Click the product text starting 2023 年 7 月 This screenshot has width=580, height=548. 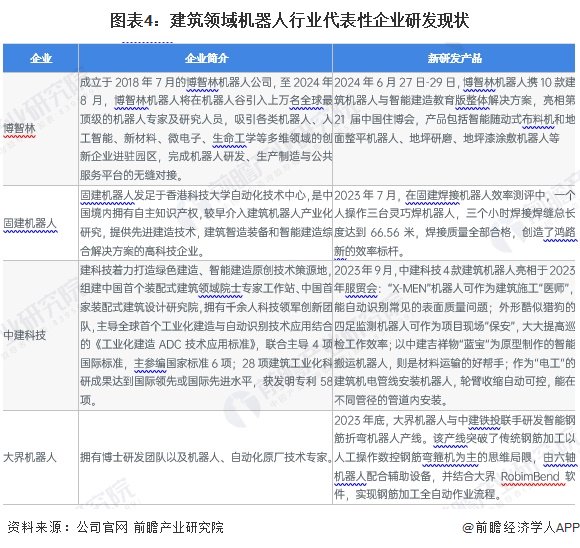point(455,223)
